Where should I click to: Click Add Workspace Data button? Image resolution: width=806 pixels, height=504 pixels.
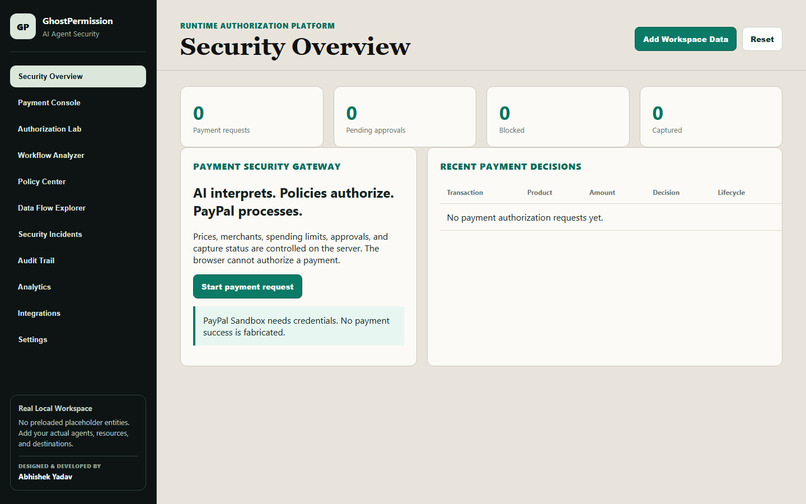click(685, 39)
